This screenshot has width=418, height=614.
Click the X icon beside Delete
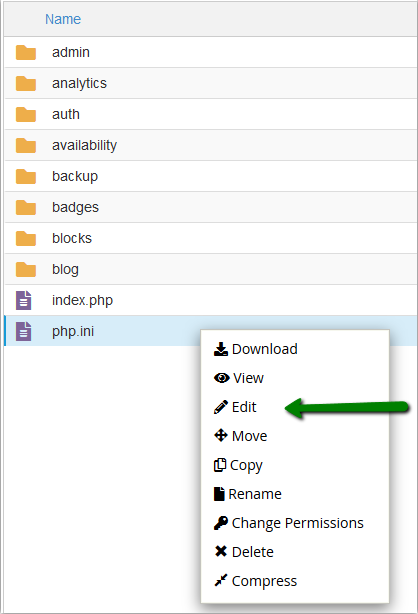pos(221,551)
